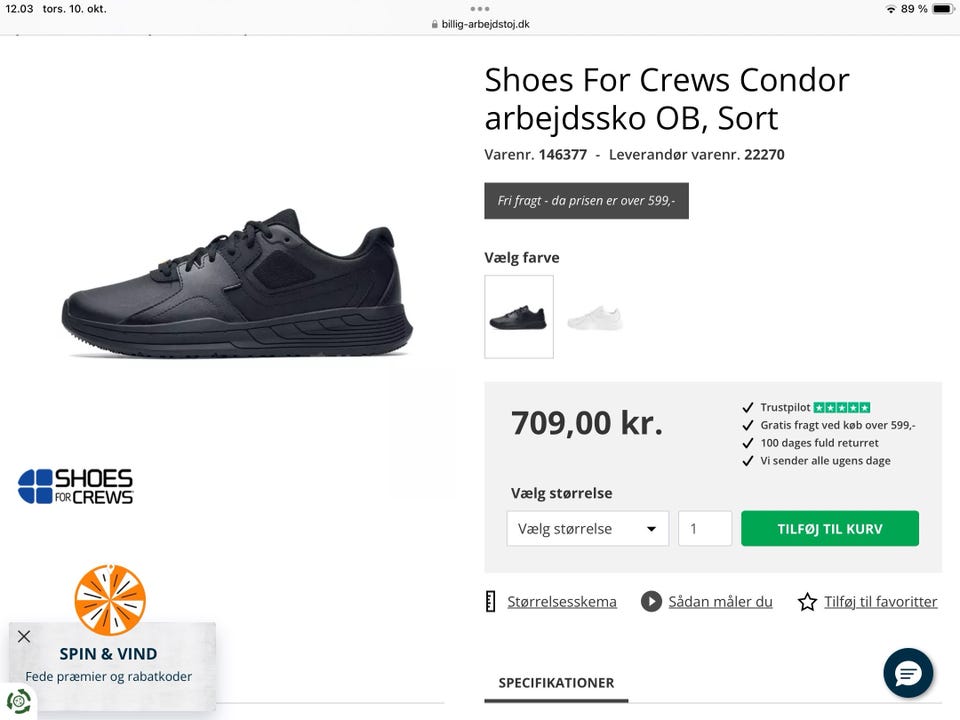The image size is (960, 720).
Task: Select the black shoe color option
Action: pyautogui.click(x=518, y=317)
